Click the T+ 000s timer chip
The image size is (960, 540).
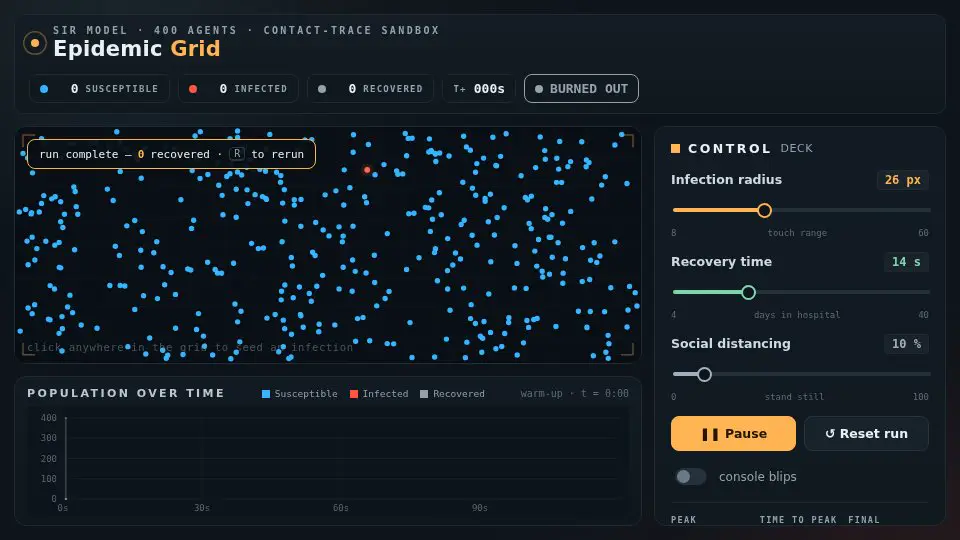tap(479, 89)
